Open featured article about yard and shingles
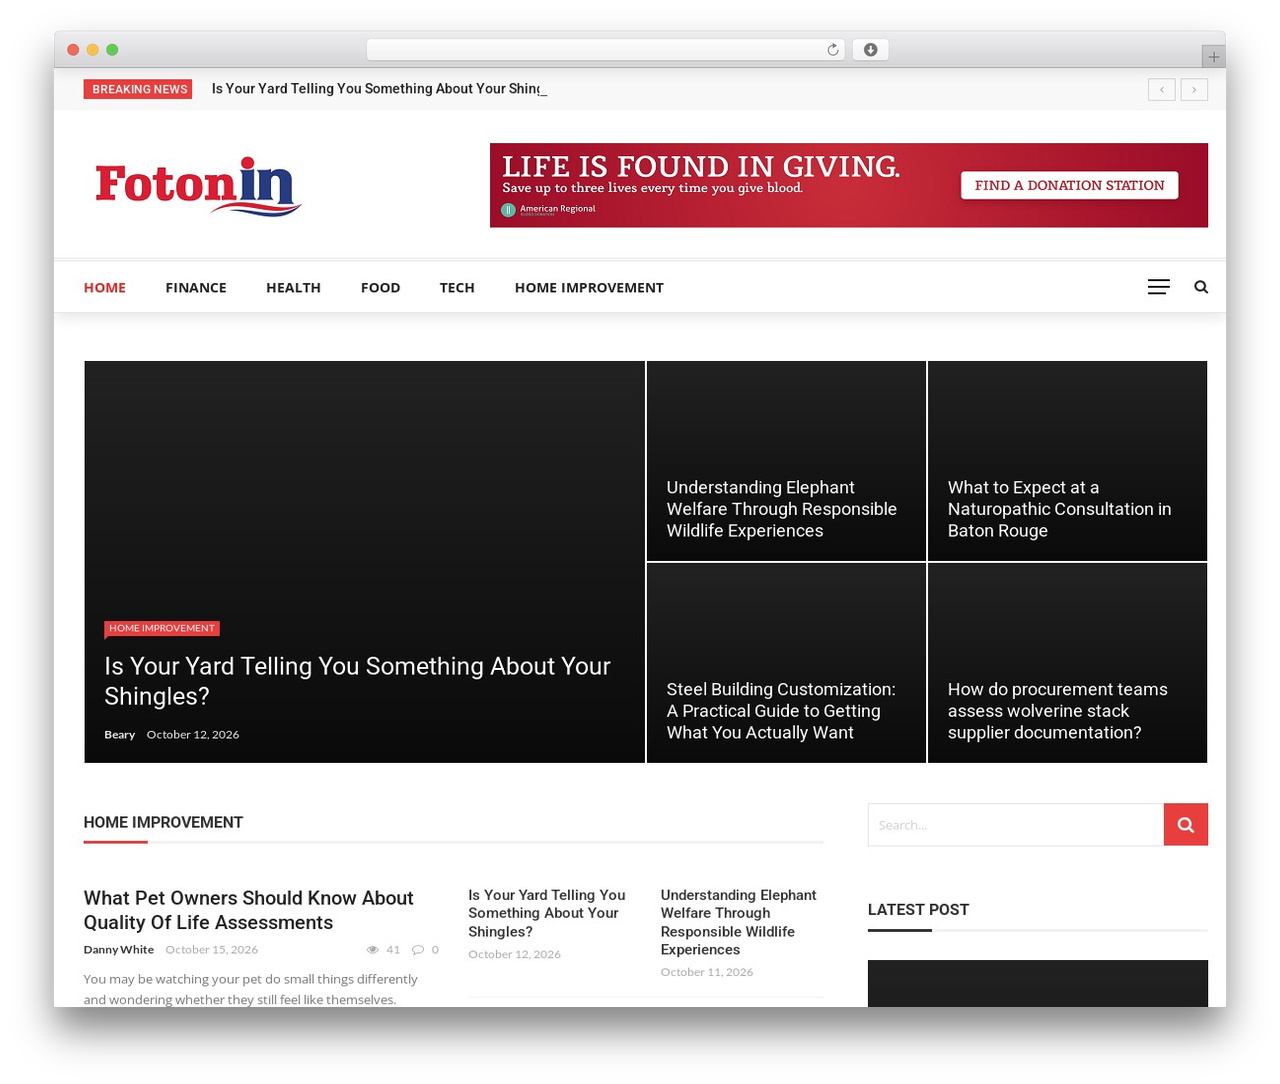1280x1084 pixels. [357, 681]
